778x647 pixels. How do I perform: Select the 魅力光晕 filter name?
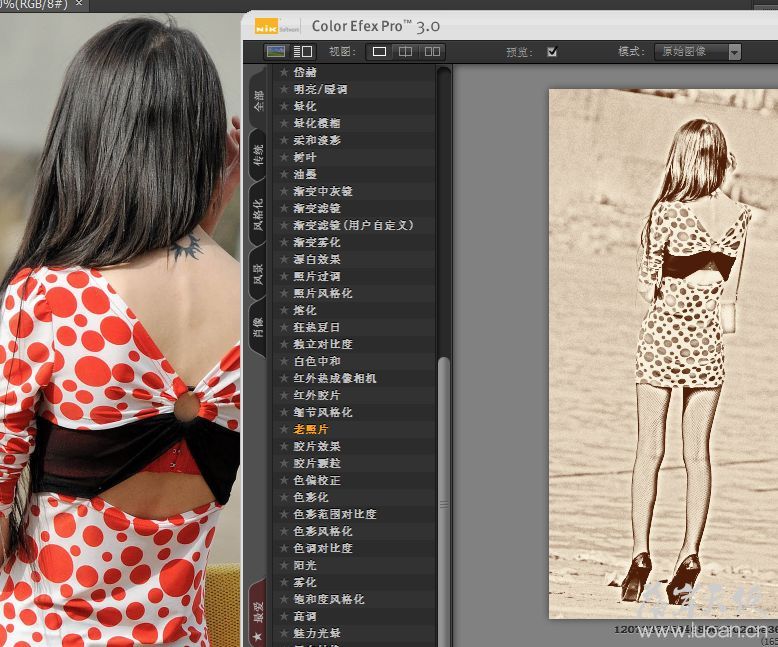click(317, 633)
